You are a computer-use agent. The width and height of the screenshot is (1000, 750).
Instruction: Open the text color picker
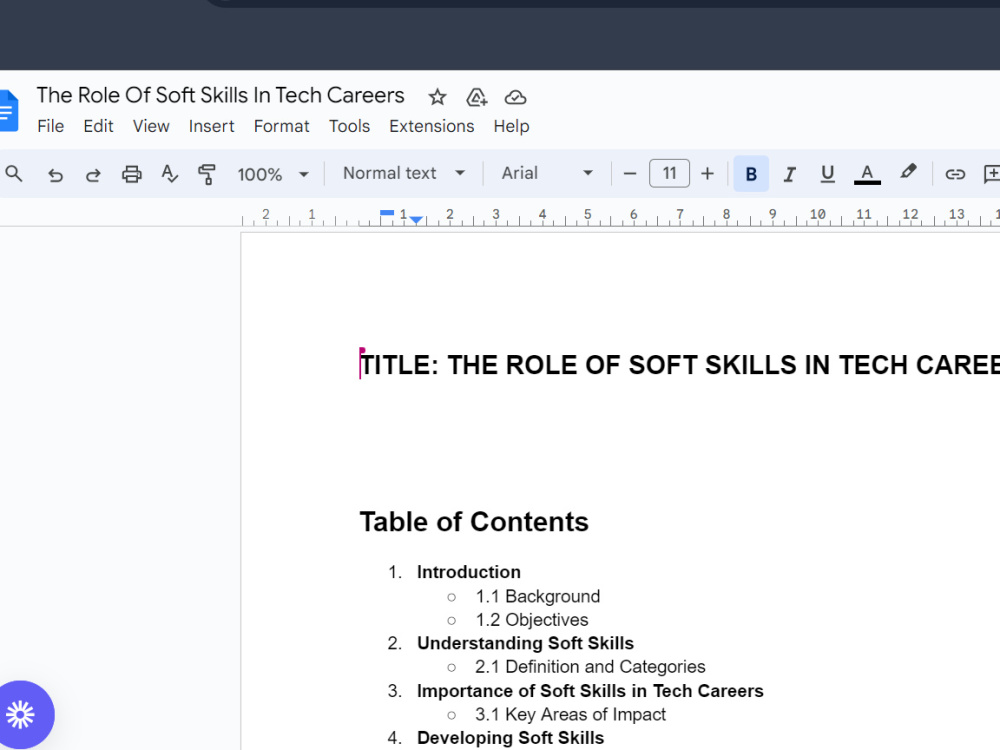point(867,173)
